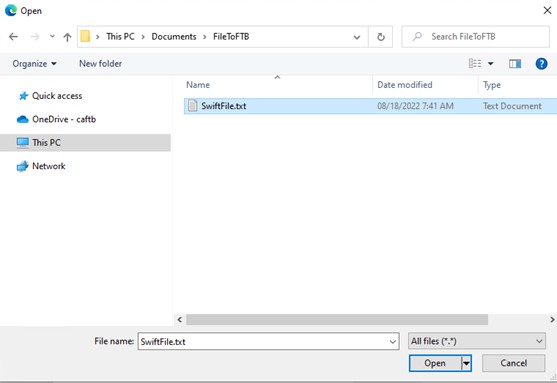Viewport: 557px width, 383px height.
Task: Expand the chevron after This PC breadcrumb
Action: 143,37
